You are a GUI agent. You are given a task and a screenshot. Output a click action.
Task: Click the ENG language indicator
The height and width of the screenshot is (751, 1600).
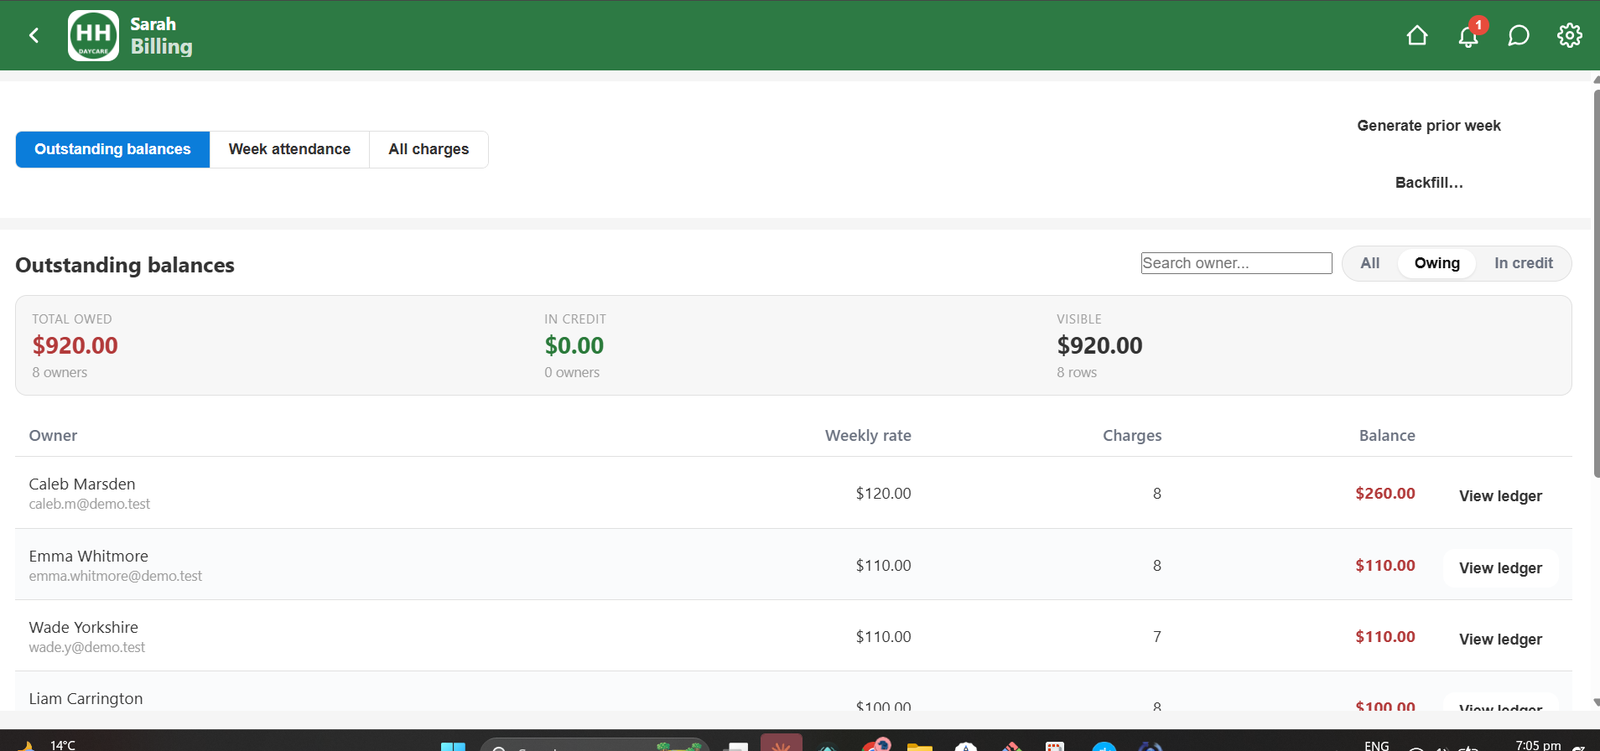pyautogui.click(x=1377, y=745)
